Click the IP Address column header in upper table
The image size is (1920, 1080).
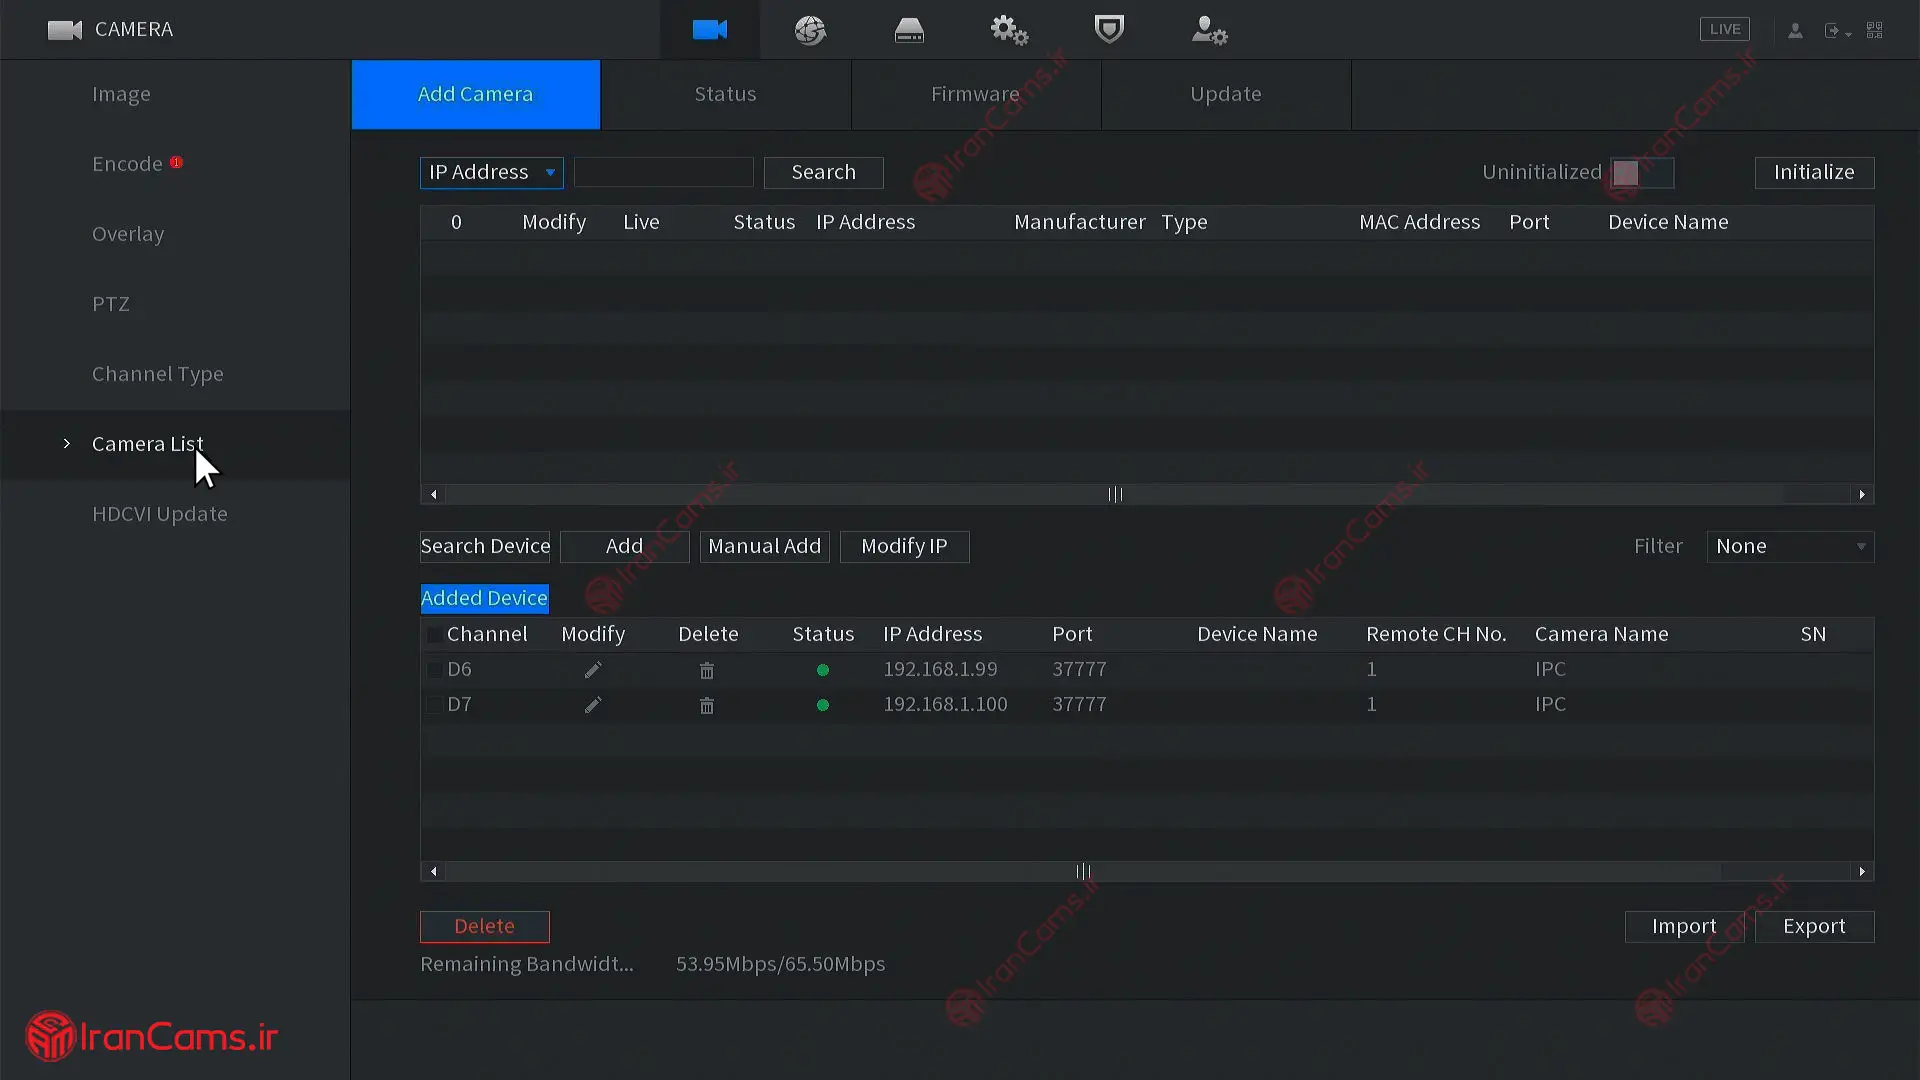[866, 222]
